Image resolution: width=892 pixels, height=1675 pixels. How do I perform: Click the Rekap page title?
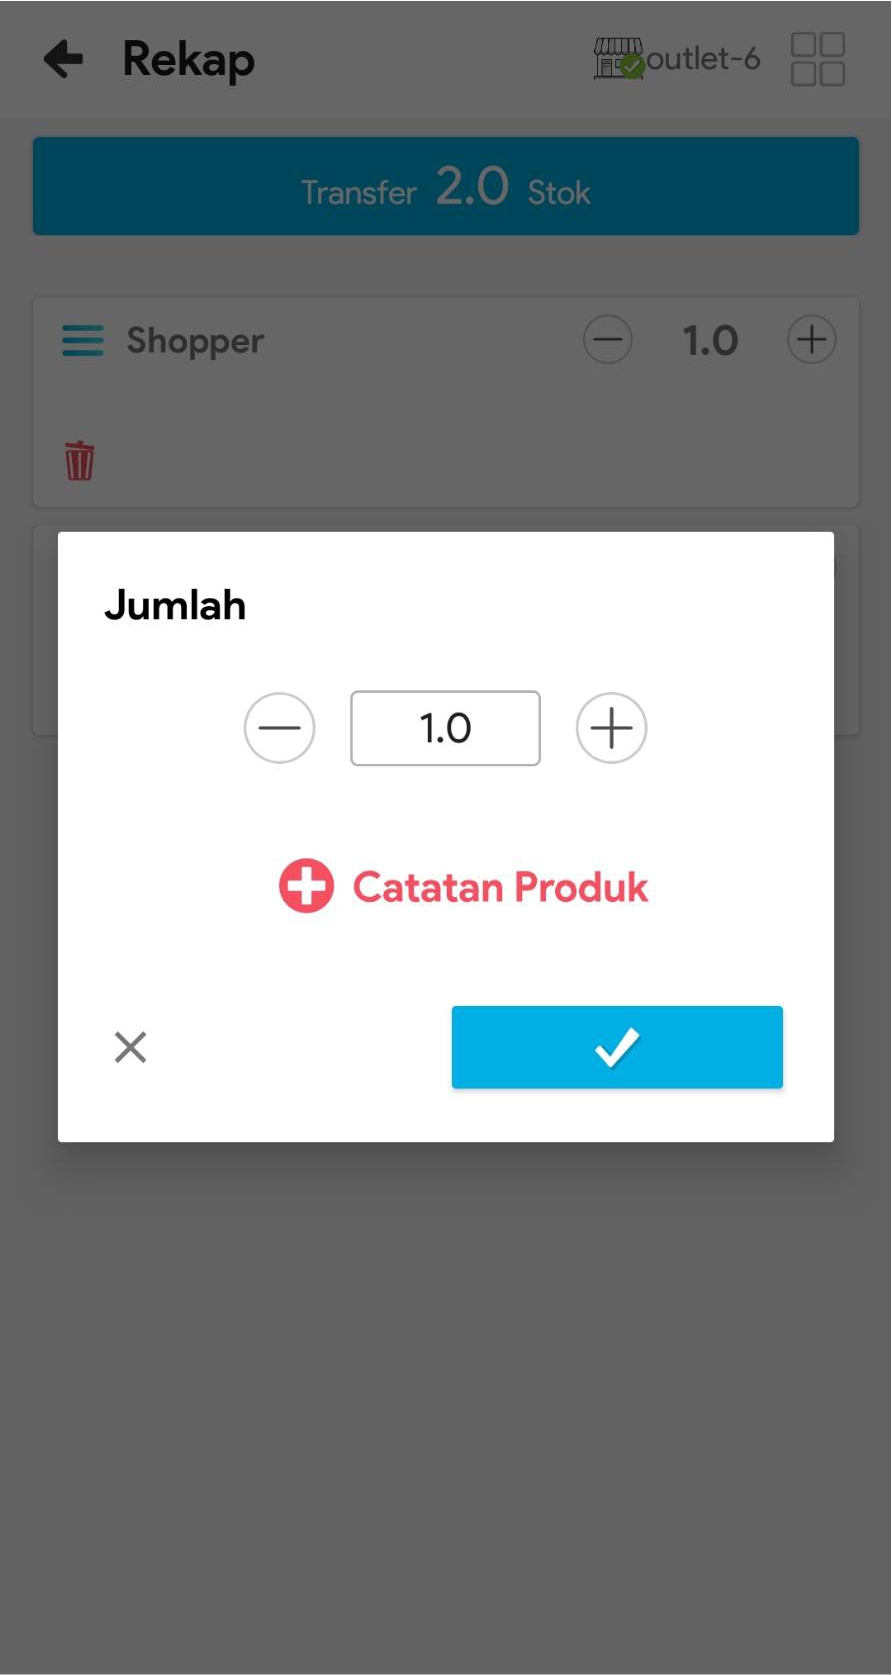[x=188, y=59]
